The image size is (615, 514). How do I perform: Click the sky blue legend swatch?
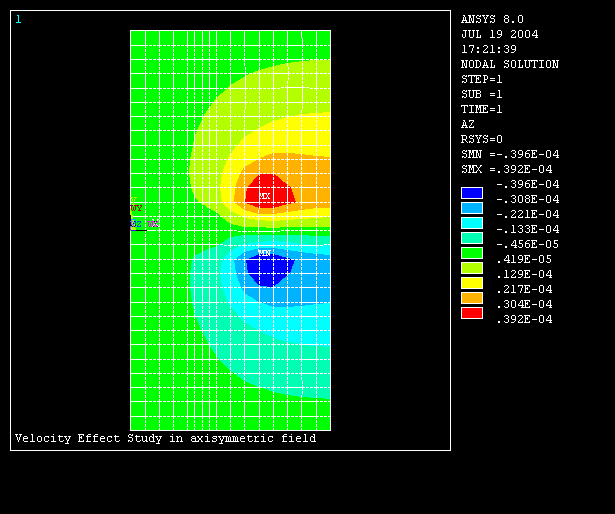click(x=472, y=208)
